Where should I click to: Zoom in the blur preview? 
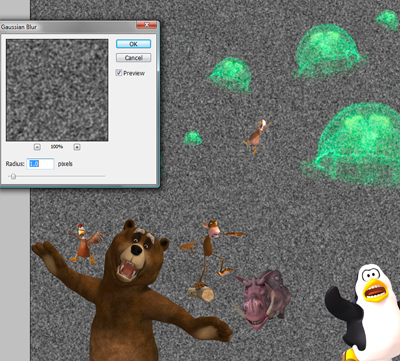click(x=77, y=147)
